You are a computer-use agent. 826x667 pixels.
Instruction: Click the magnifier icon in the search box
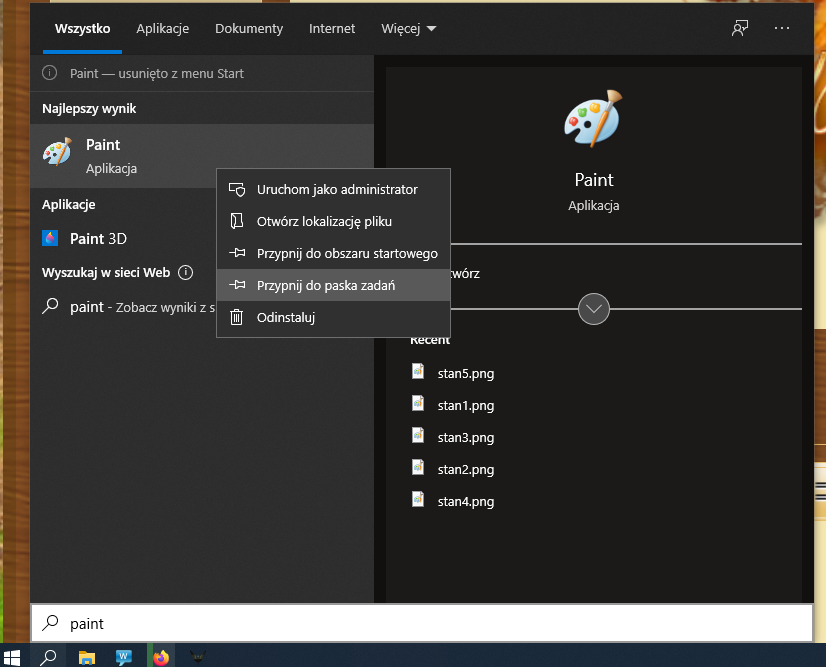tap(50, 623)
